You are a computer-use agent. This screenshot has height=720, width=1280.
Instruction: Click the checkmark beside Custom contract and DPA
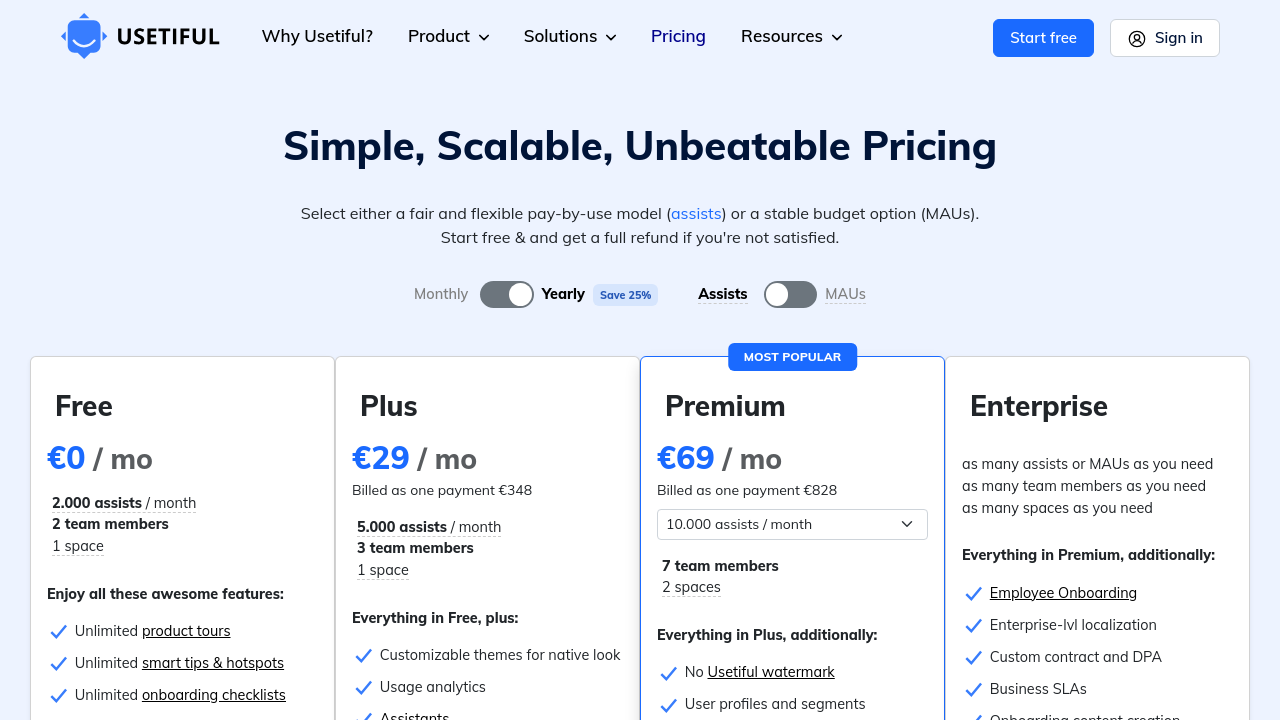tap(974, 658)
